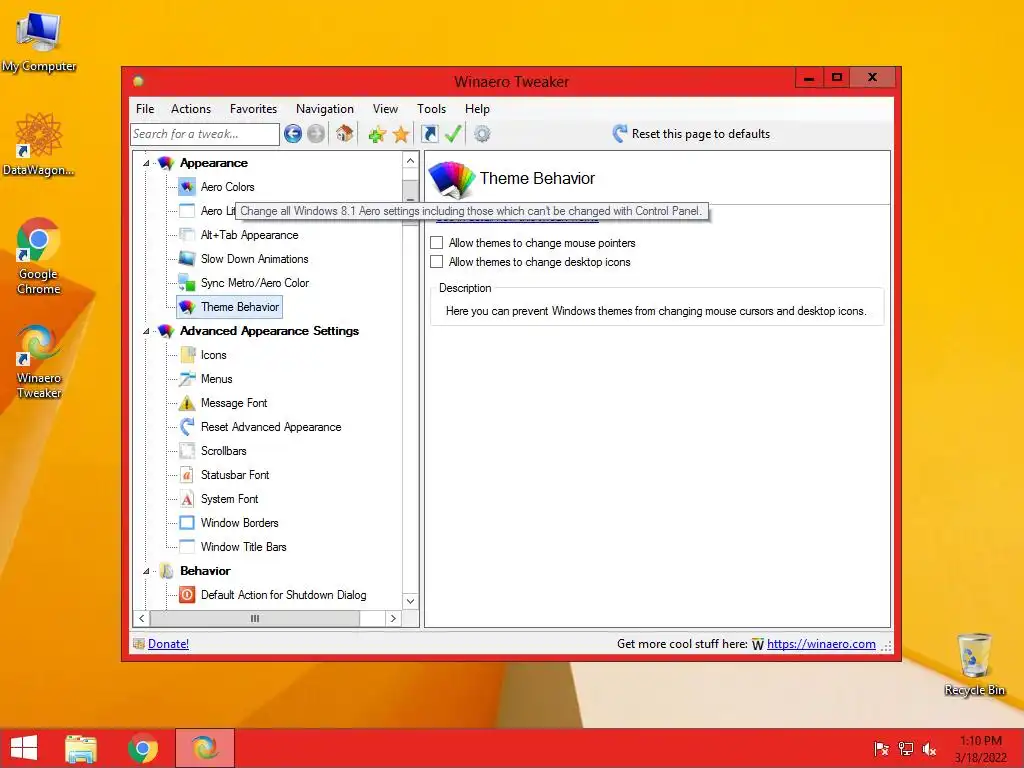
Task: Open the home page icon in toolbar
Action: point(345,134)
